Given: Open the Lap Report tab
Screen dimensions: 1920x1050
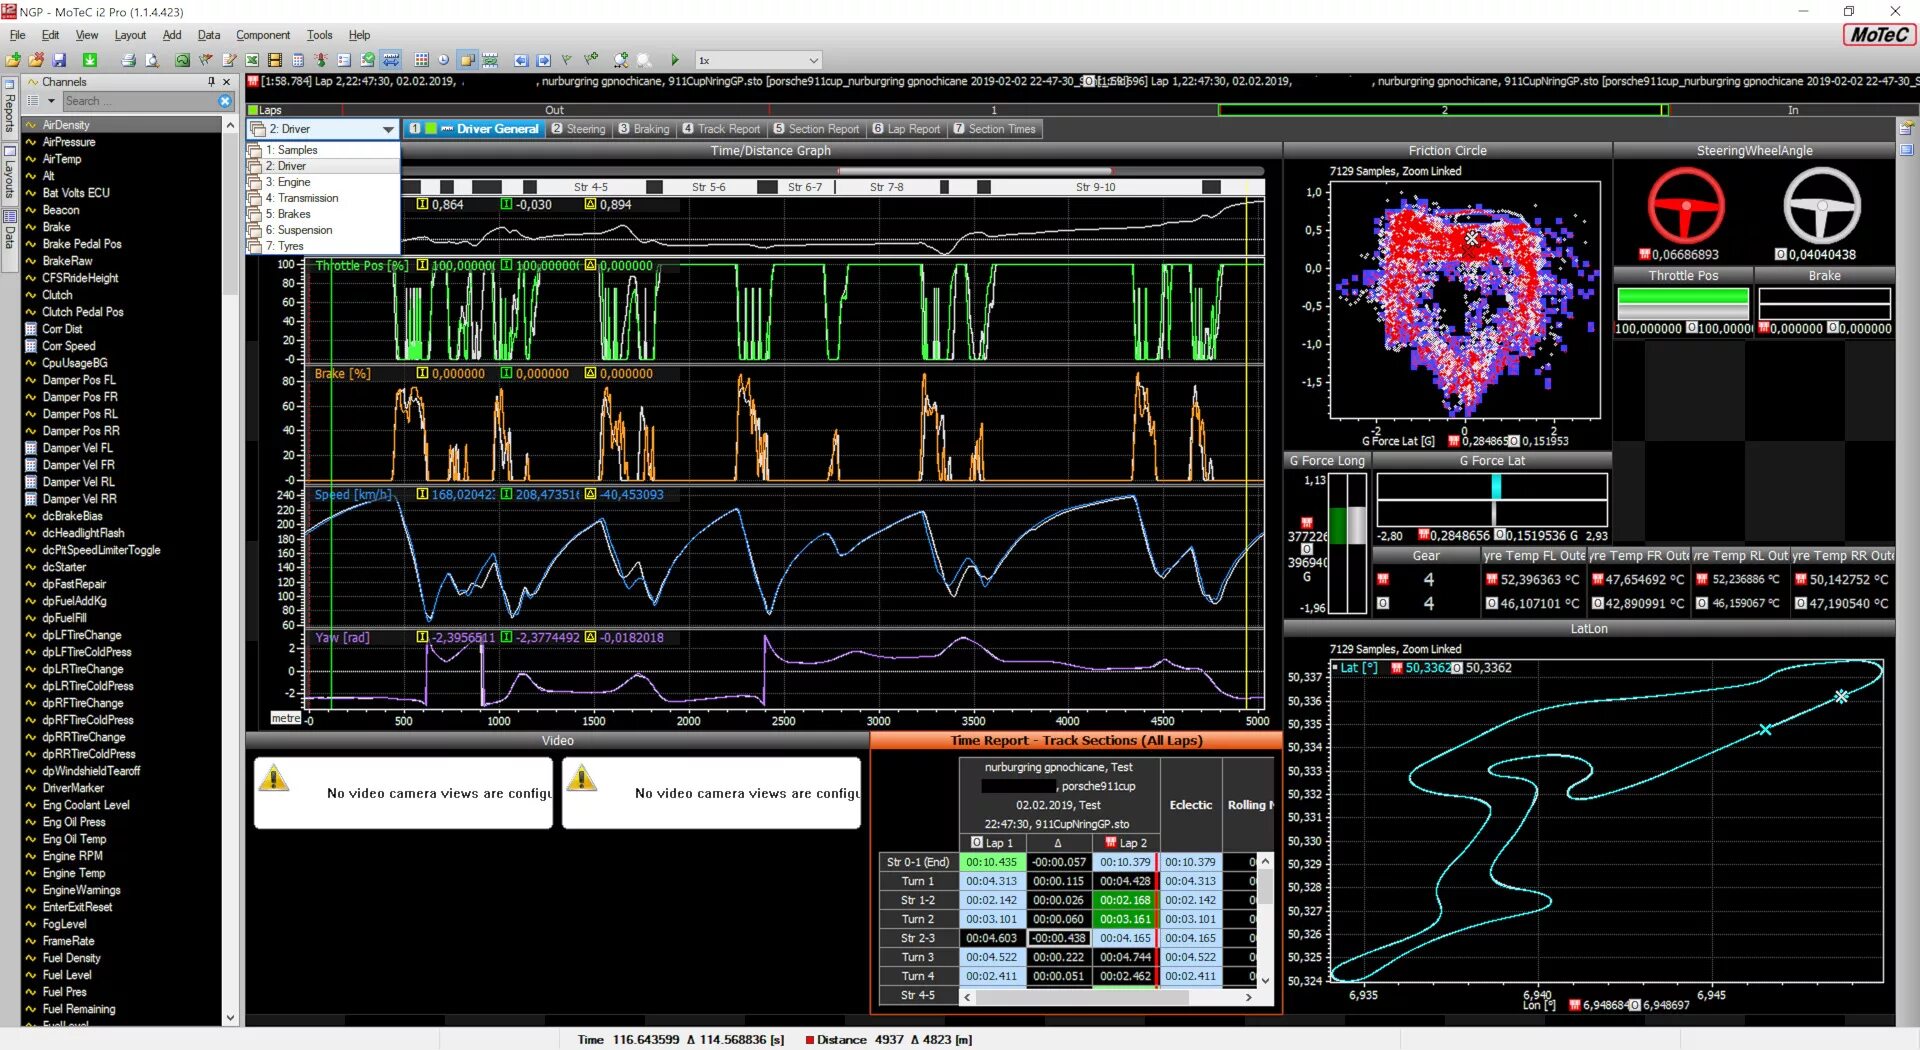Looking at the screenshot, I should coord(906,129).
